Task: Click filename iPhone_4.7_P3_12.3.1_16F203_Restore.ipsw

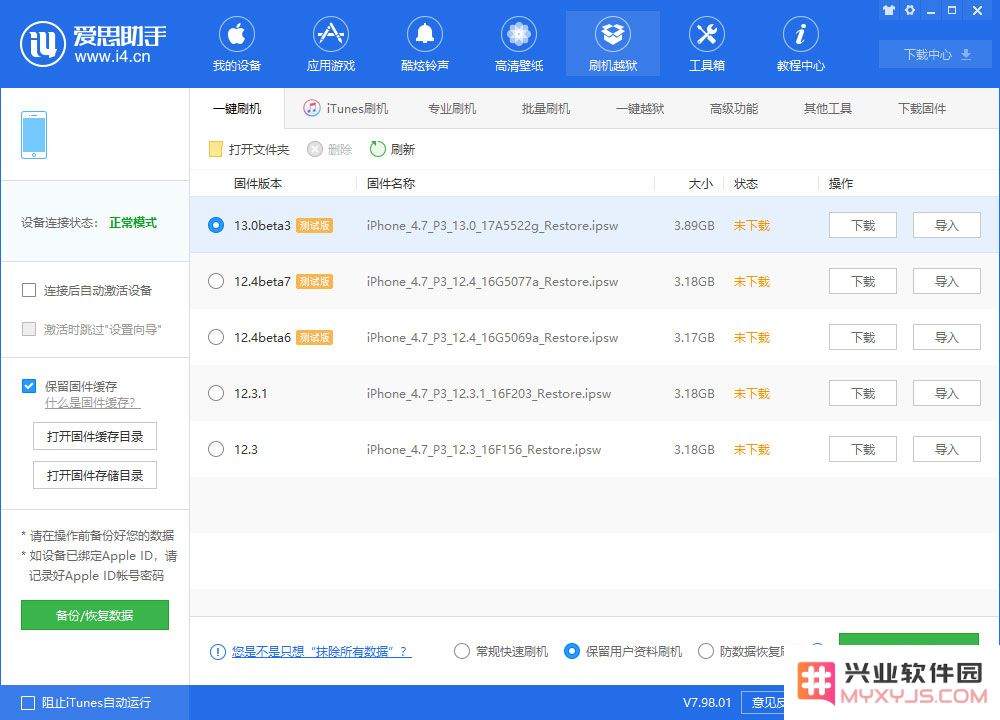Action: point(489,393)
